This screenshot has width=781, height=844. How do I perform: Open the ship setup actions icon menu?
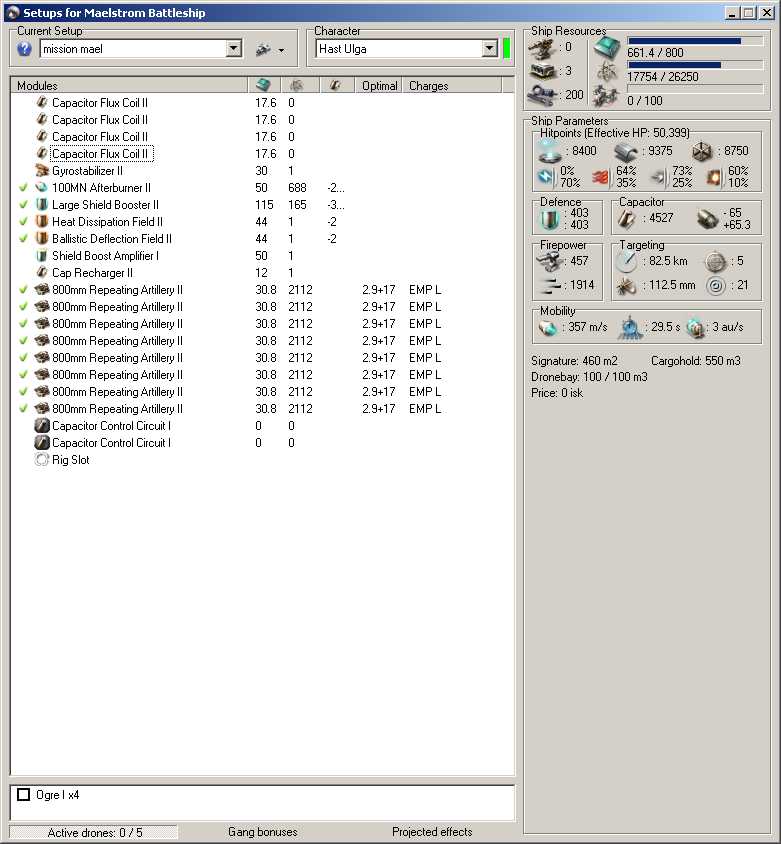click(263, 50)
